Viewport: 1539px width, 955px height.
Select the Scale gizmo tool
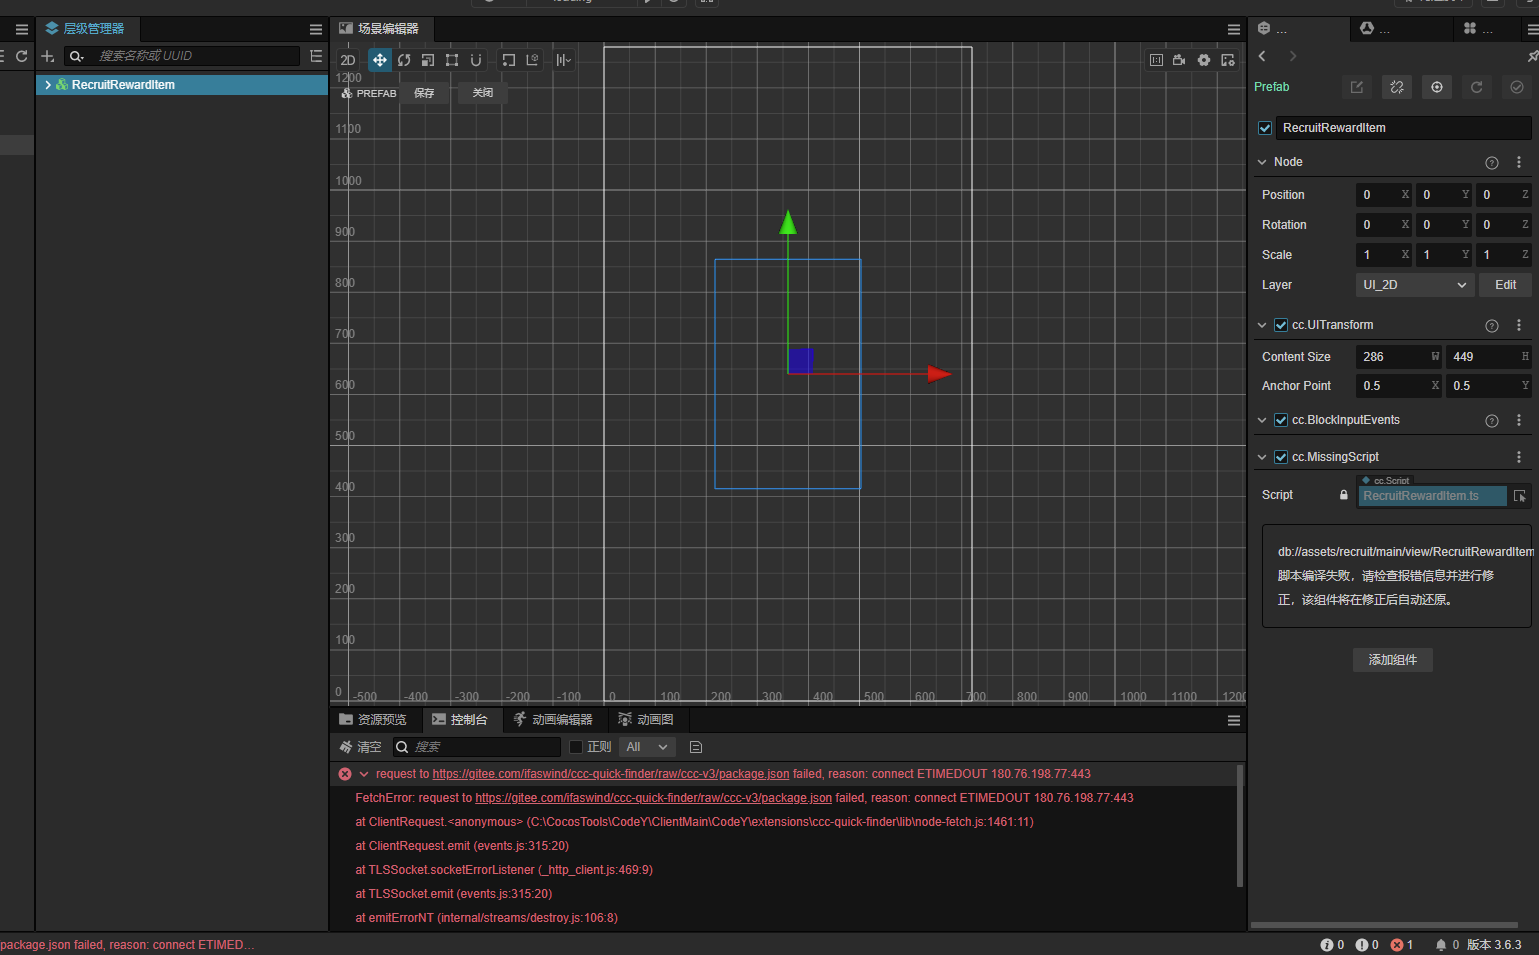[428, 60]
